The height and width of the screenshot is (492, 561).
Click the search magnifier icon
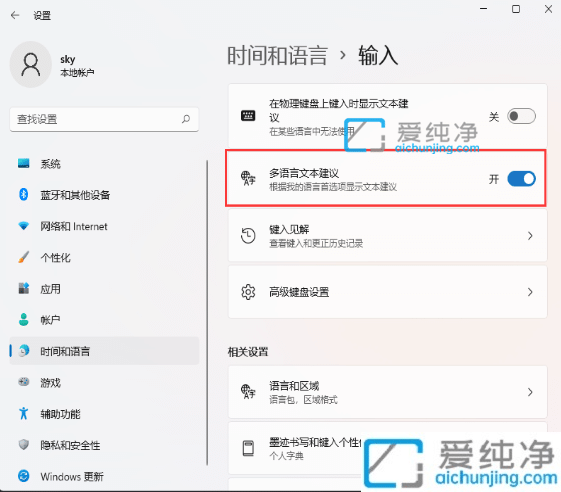[186, 119]
